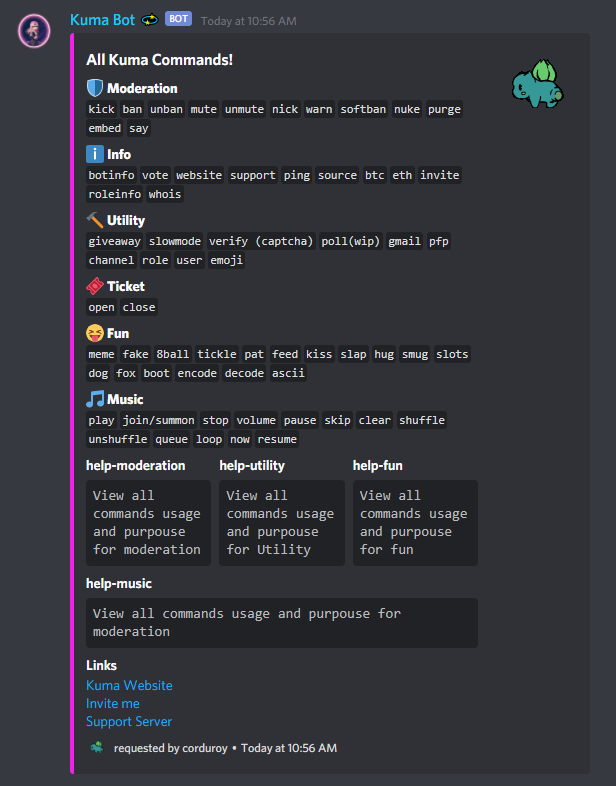The width and height of the screenshot is (616, 786).
Task: Click the small footer avatar near requested by
Action: tap(97, 747)
